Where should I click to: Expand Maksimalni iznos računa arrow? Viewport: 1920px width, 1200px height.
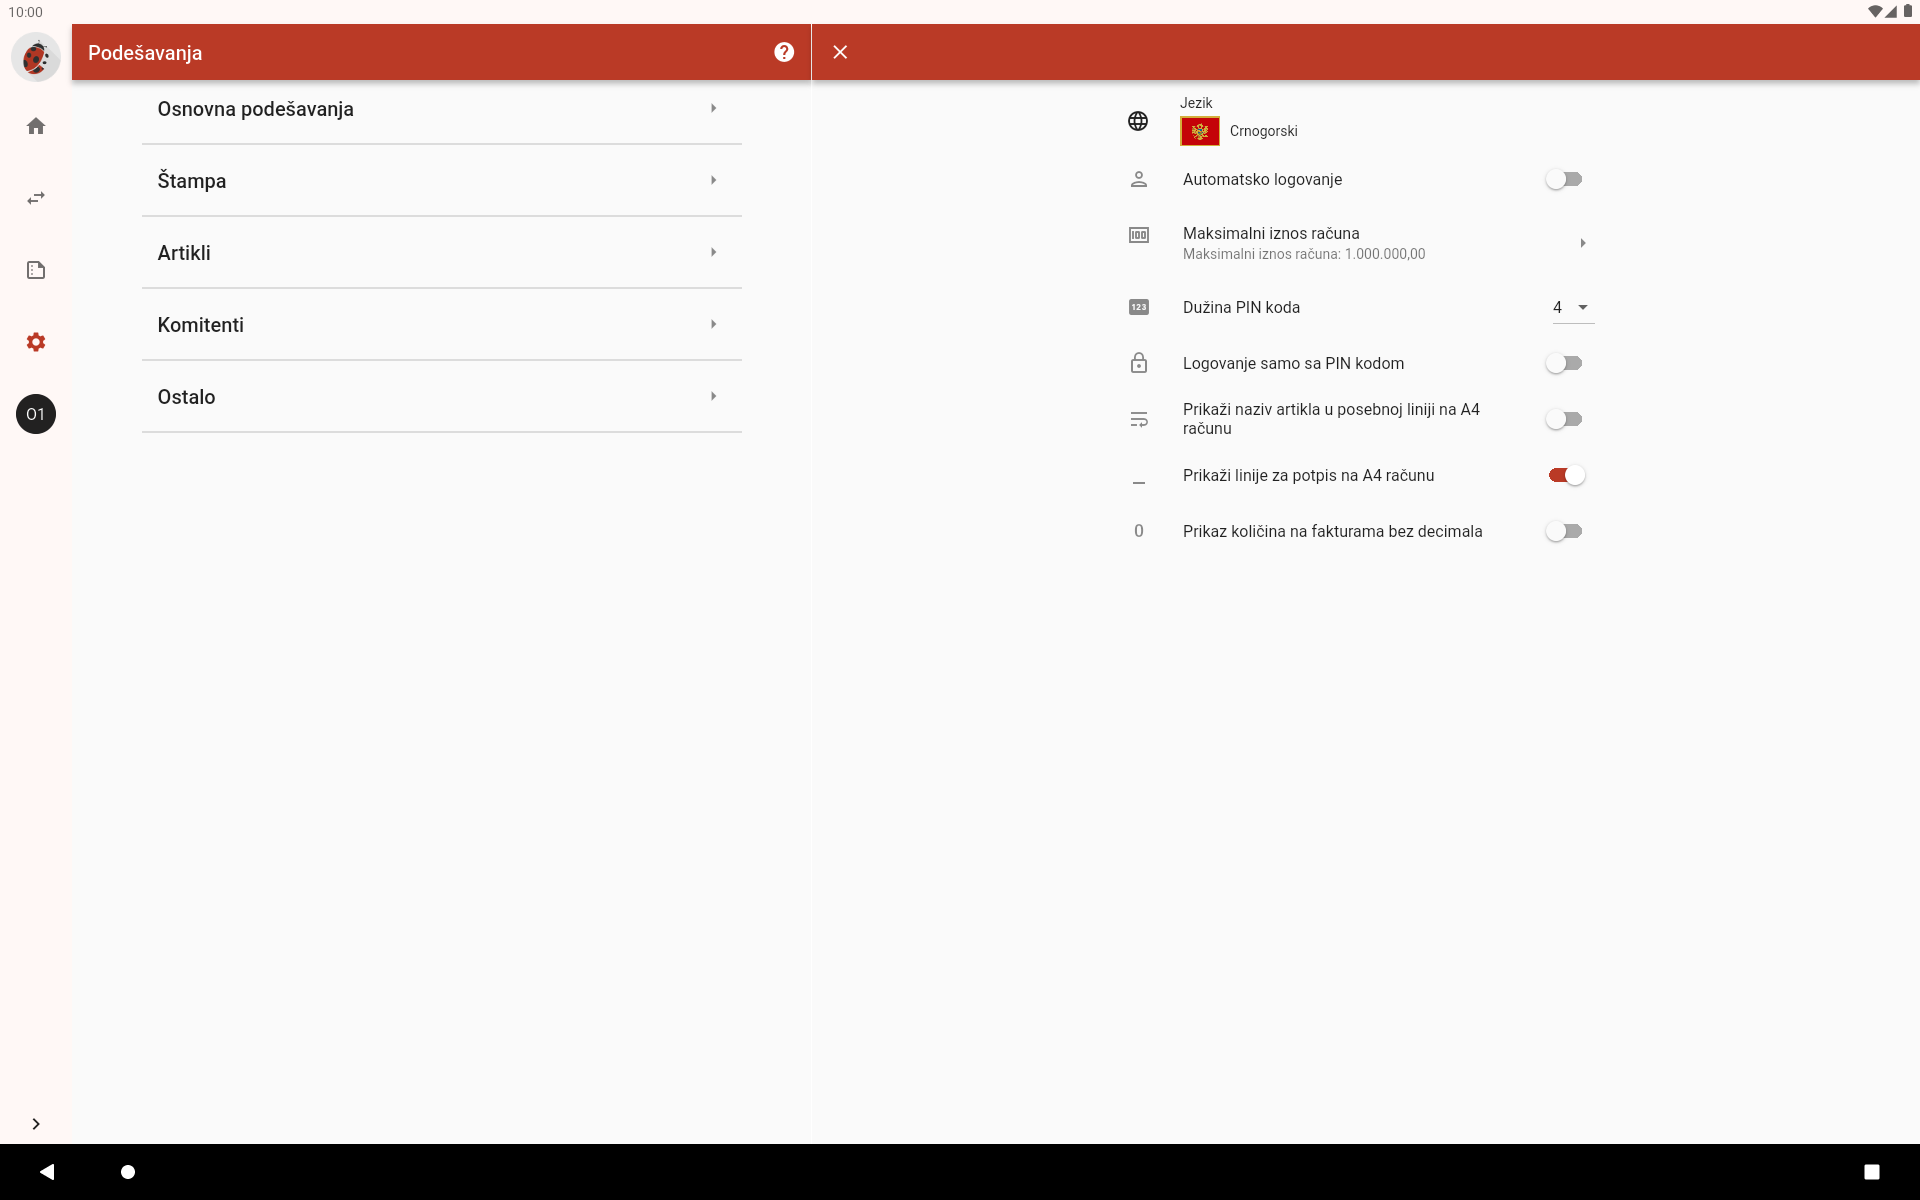coord(1583,243)
